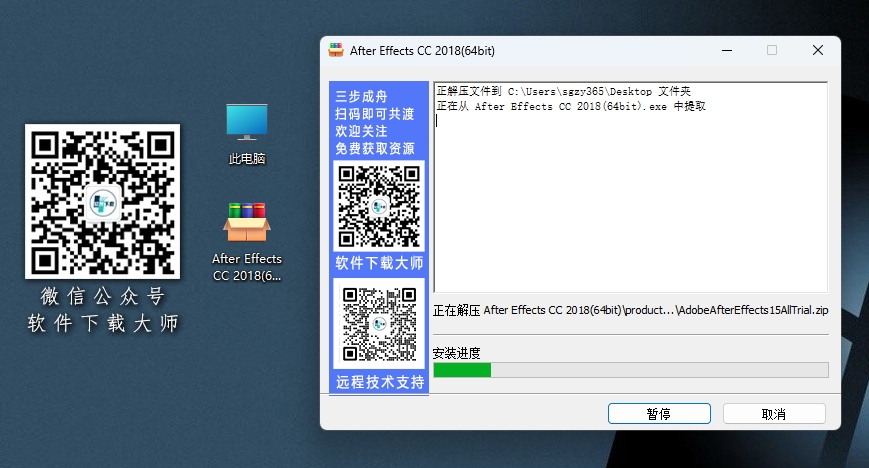Click the 暂停 button
Viewport: 869px width, 468px height.
[x=659, y=414]
